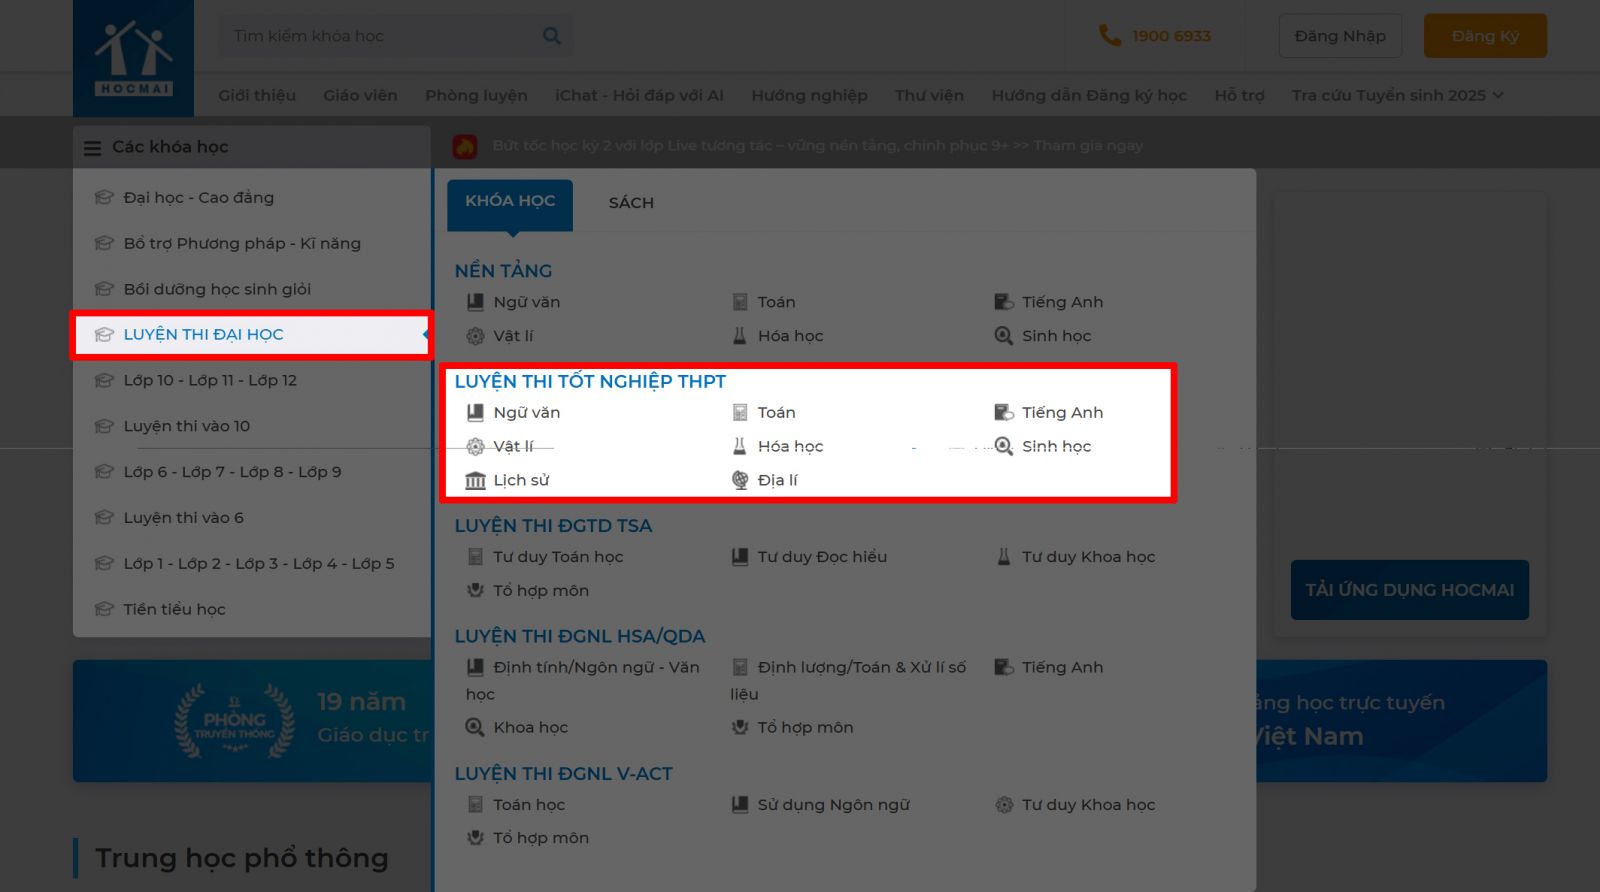
Task: Open Phòng luyện nav link
Action: click(476, 95)
